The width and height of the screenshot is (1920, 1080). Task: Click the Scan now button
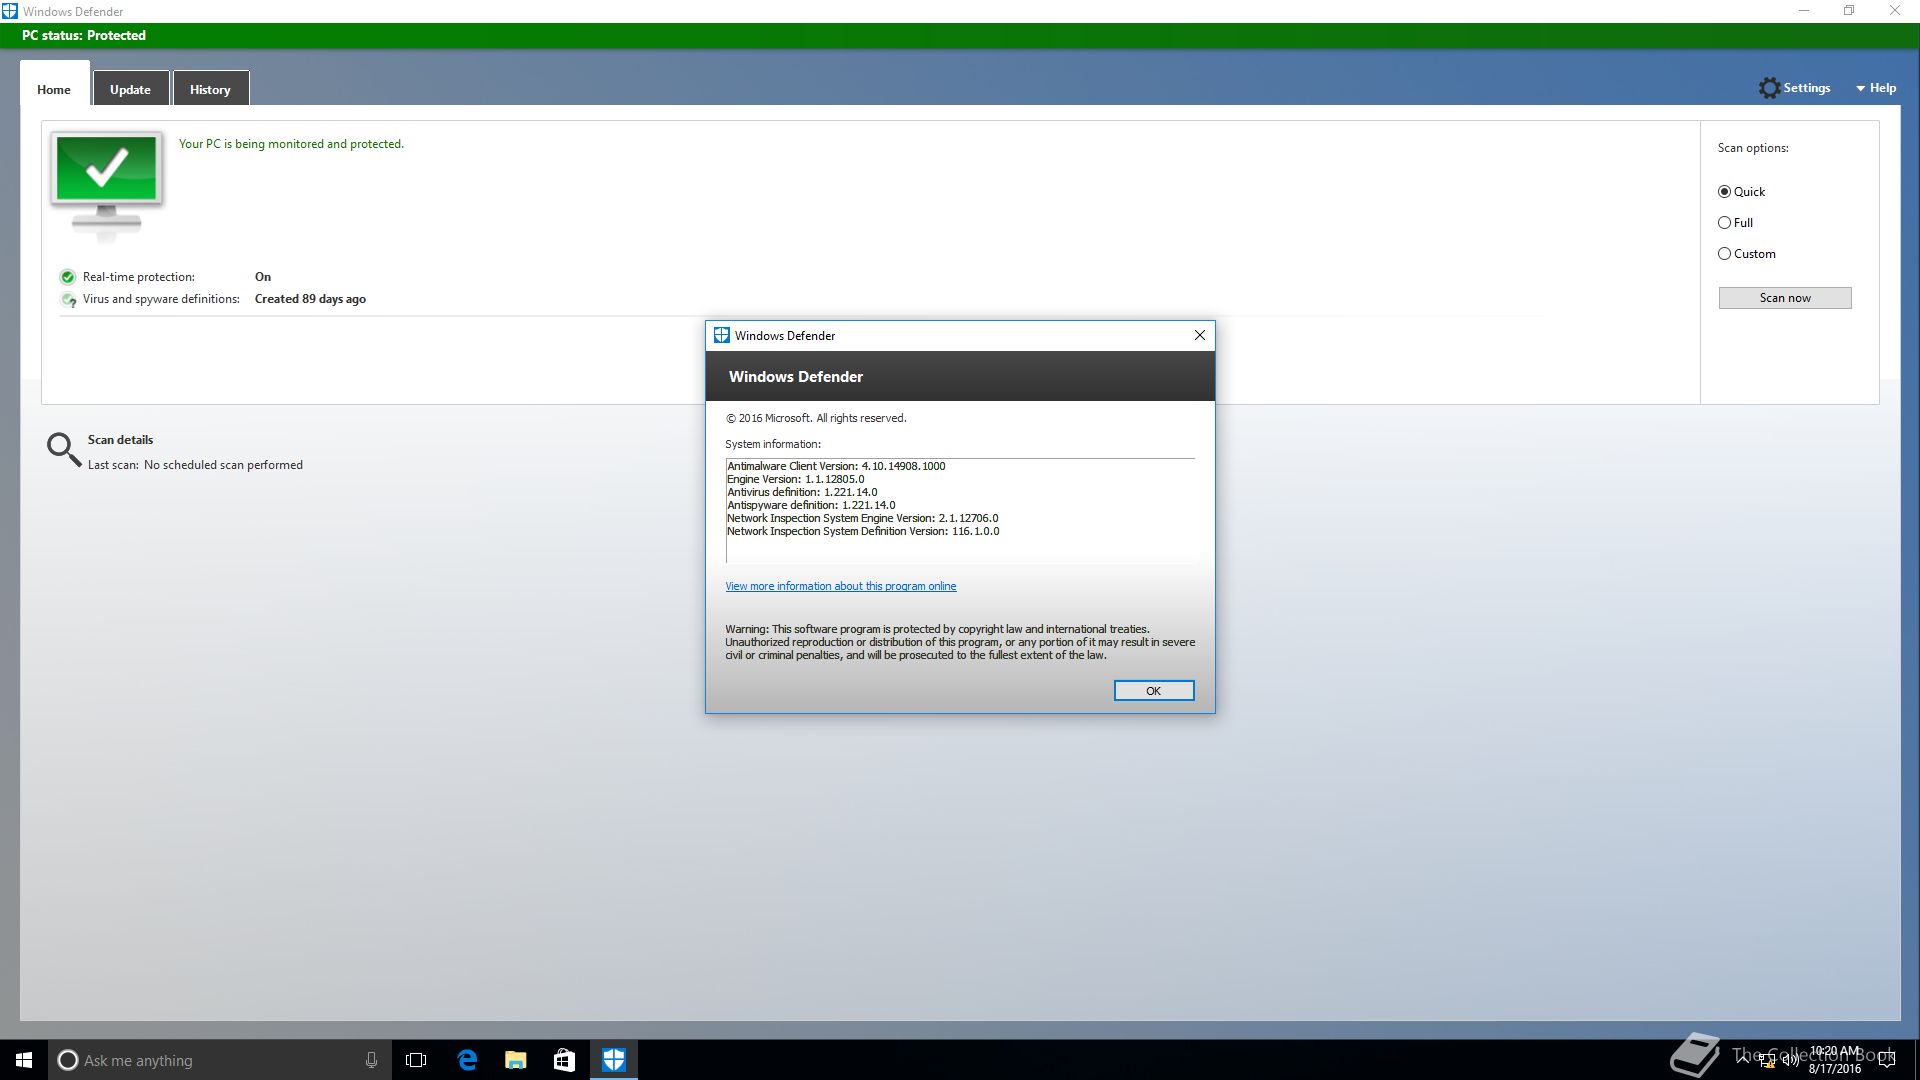click(x=1785, y=298)
